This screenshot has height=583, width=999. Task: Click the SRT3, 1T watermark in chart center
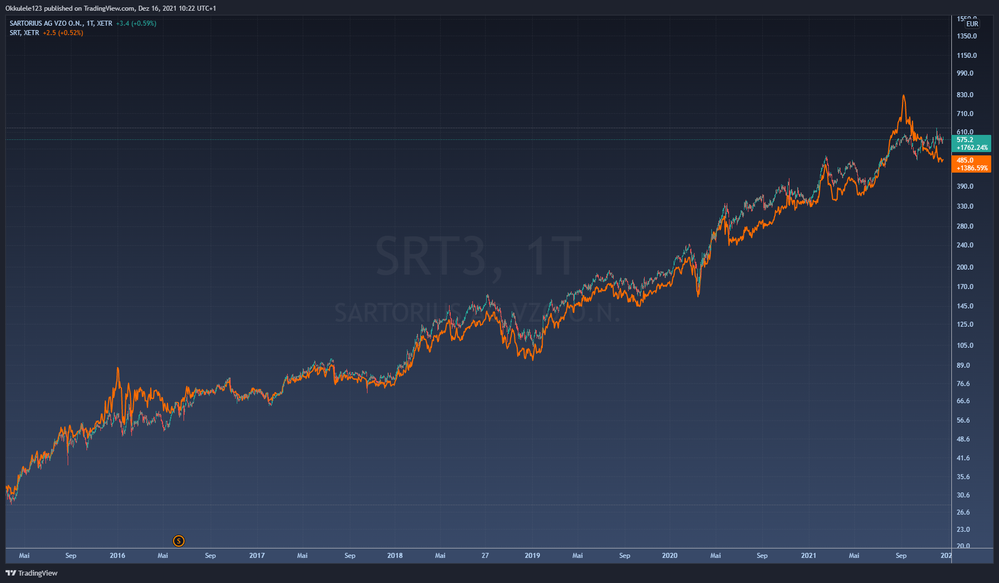coord(477,257)
